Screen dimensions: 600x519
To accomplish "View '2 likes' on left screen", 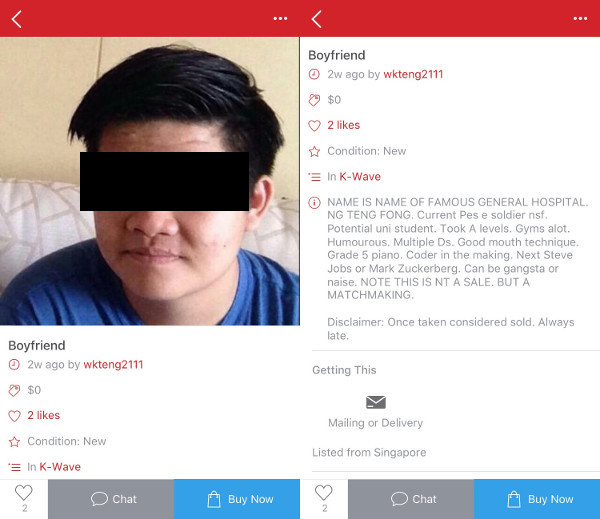I will (44, 415).
